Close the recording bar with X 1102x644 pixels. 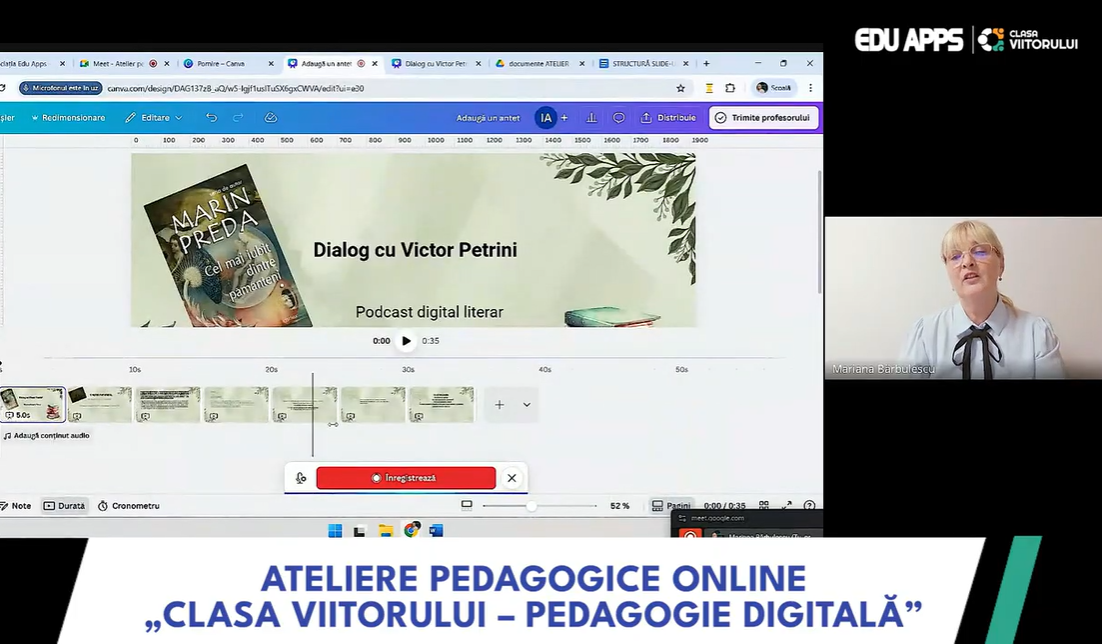[512, 478]
